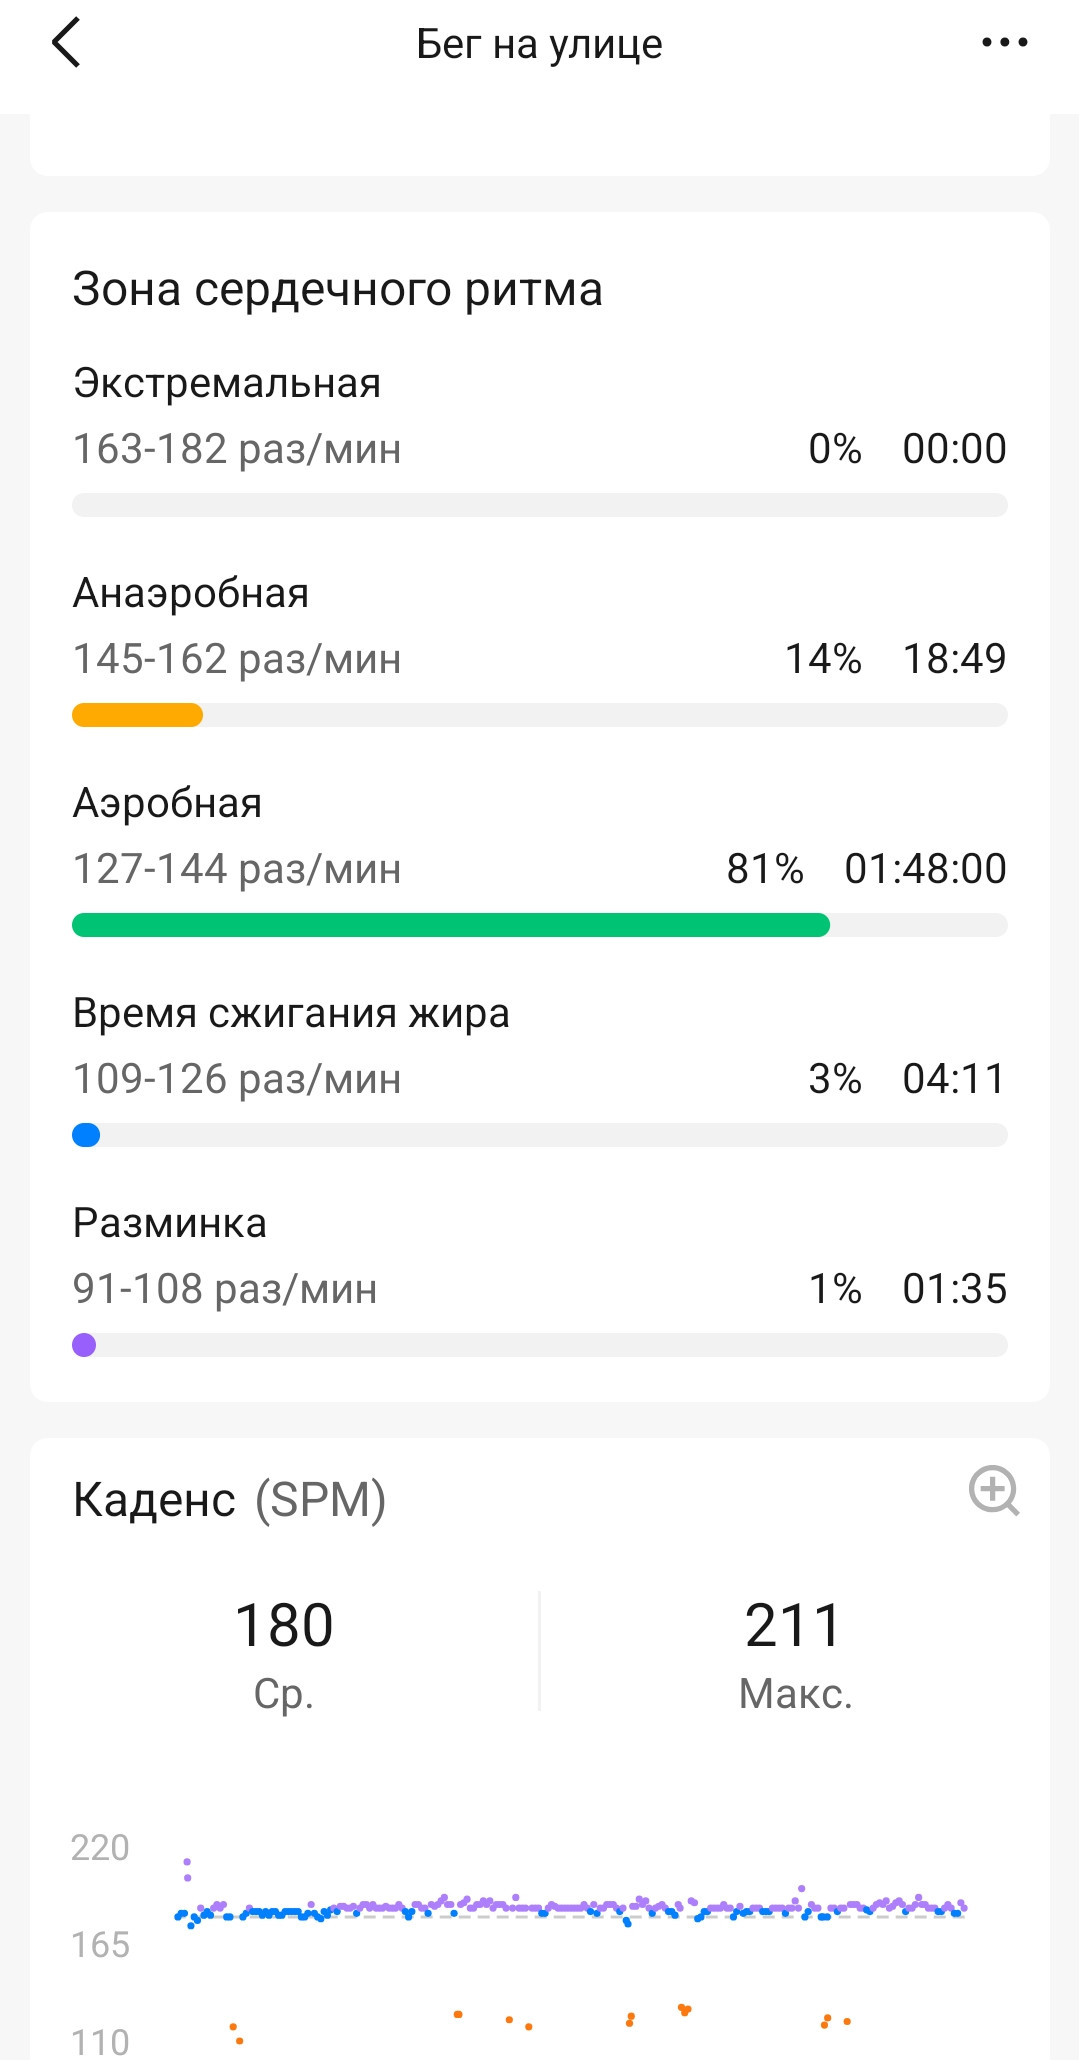The image size is (1079, 2060).
Task: Tap the blue fat-burning zone indicator dot
Action: point(86,1135)
